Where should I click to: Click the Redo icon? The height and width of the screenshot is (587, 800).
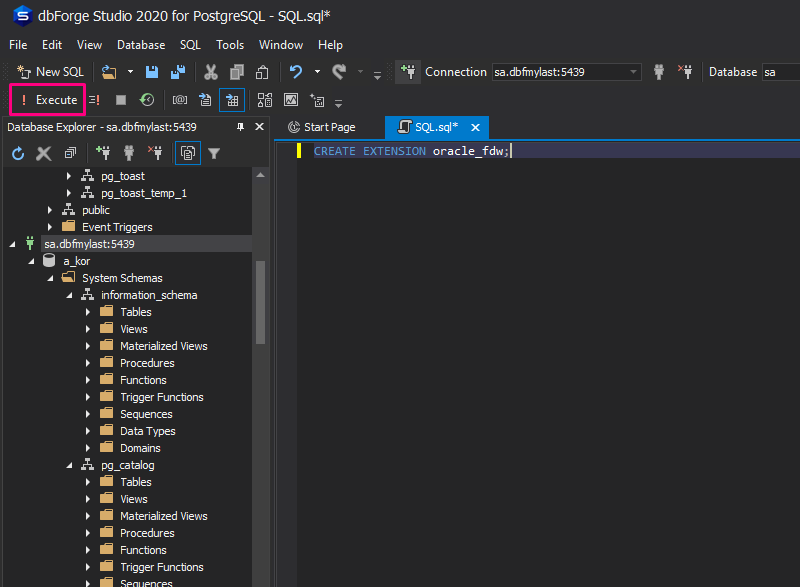(339, 72)
